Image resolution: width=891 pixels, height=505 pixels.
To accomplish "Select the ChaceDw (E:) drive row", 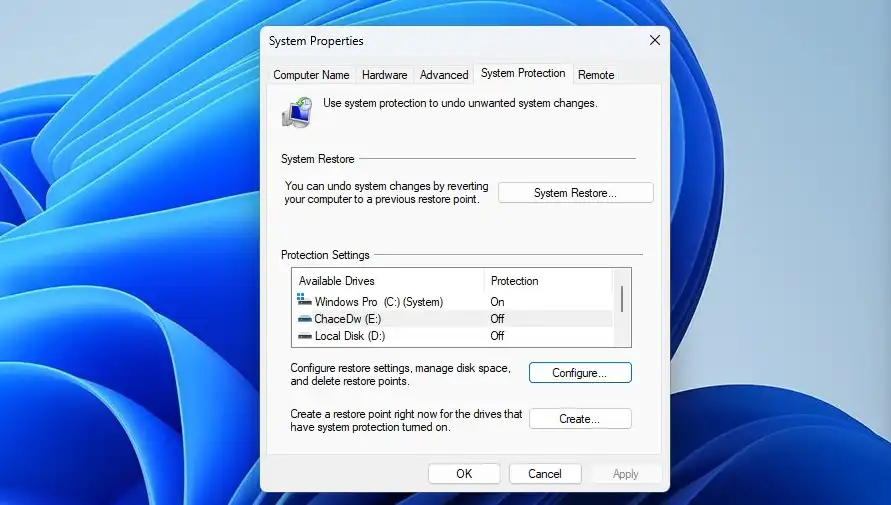I will (452, 319).
